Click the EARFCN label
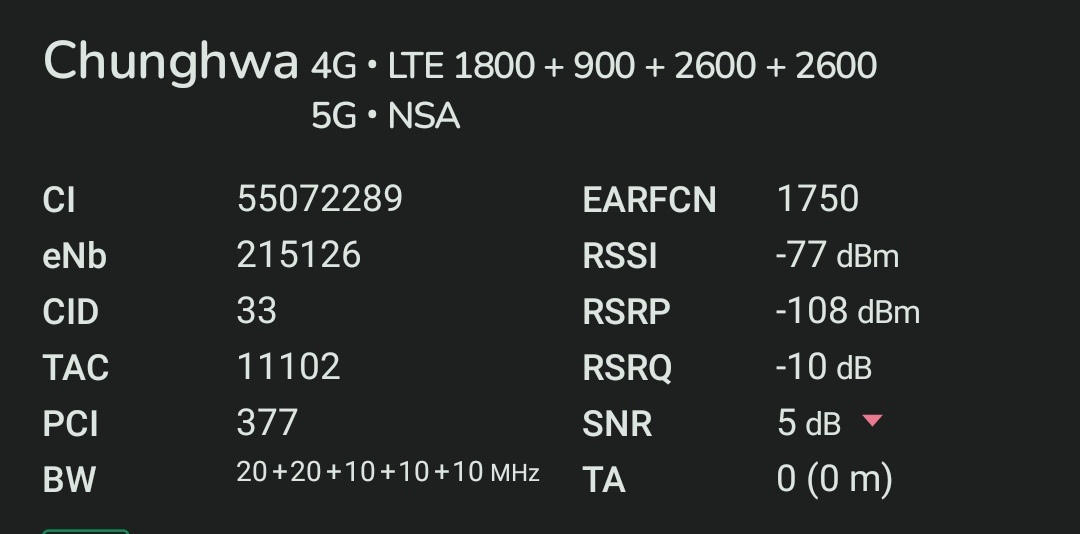This screenshot has width=1080, height=534. click(x=649, y=200)
